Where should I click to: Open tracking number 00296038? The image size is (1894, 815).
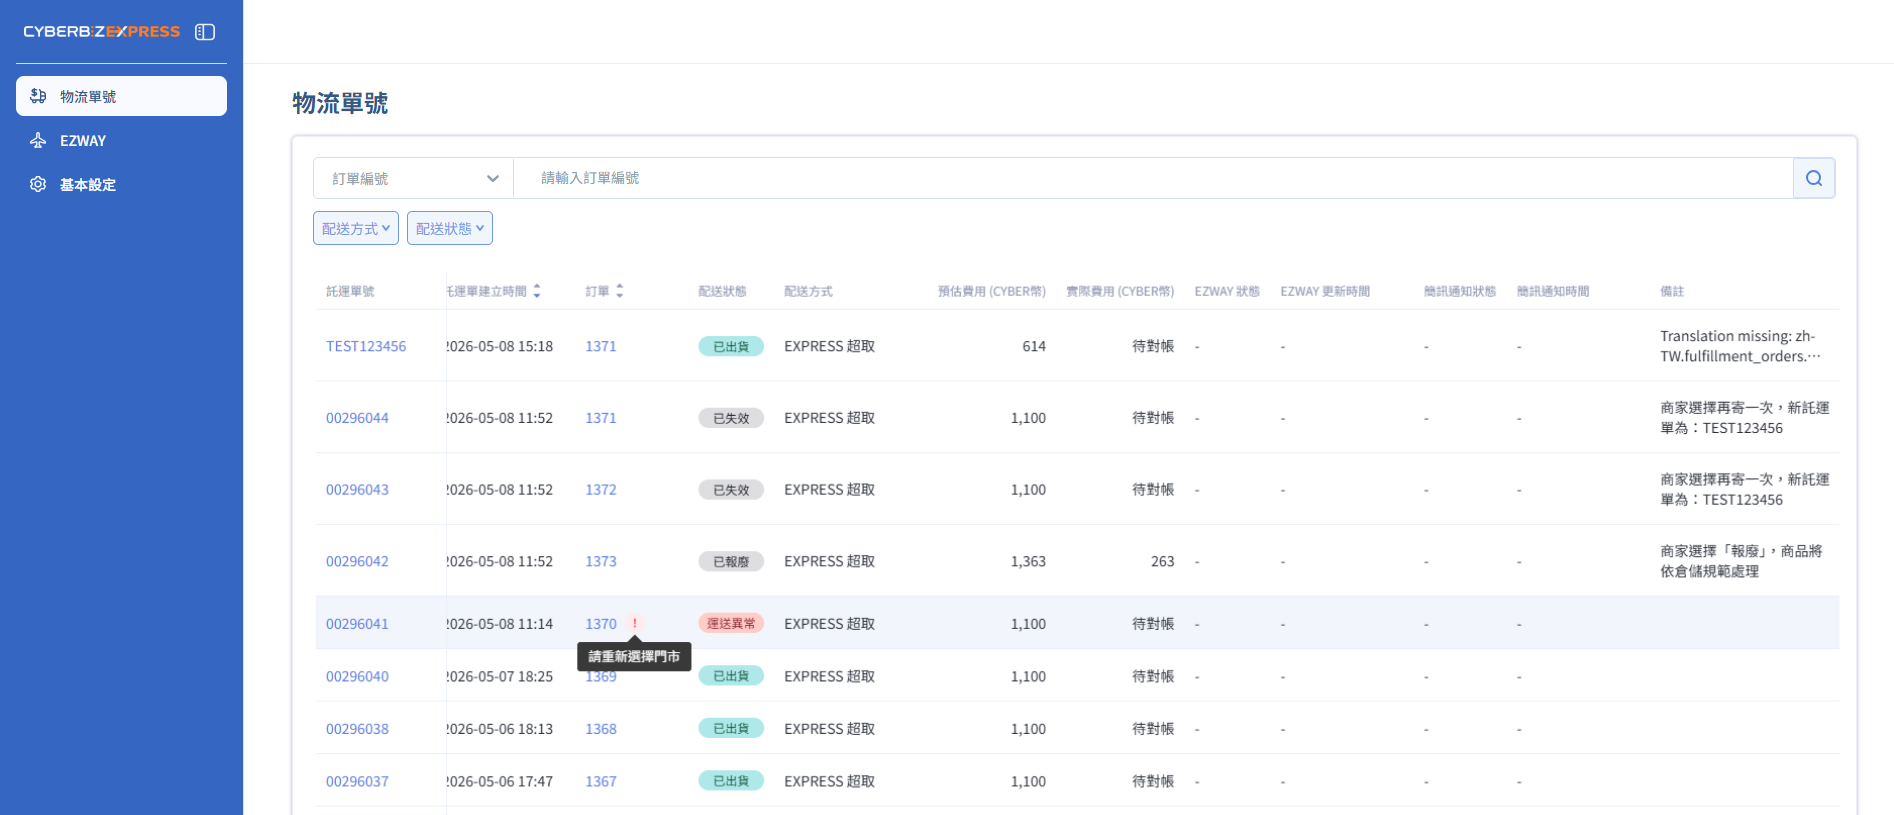click(357, 729)
